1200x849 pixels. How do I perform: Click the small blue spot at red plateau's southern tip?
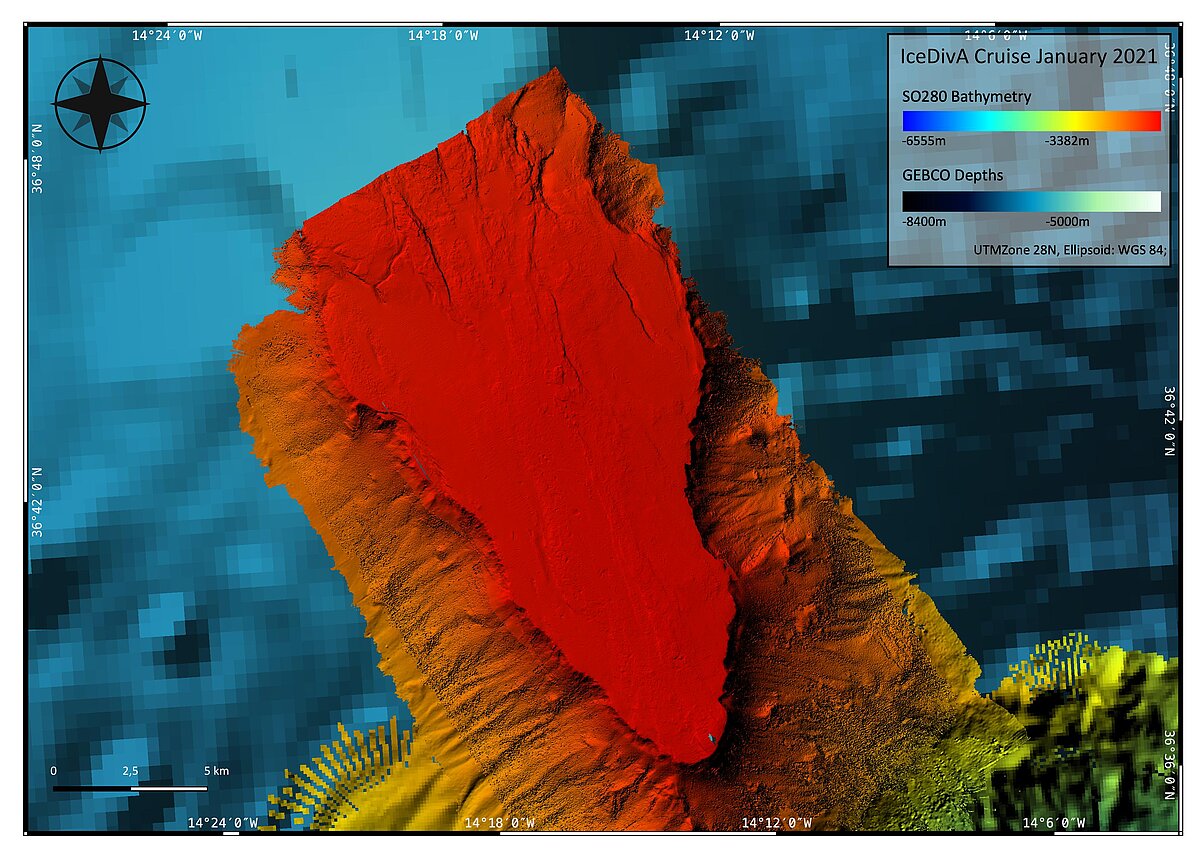click(x=711, y=738)
